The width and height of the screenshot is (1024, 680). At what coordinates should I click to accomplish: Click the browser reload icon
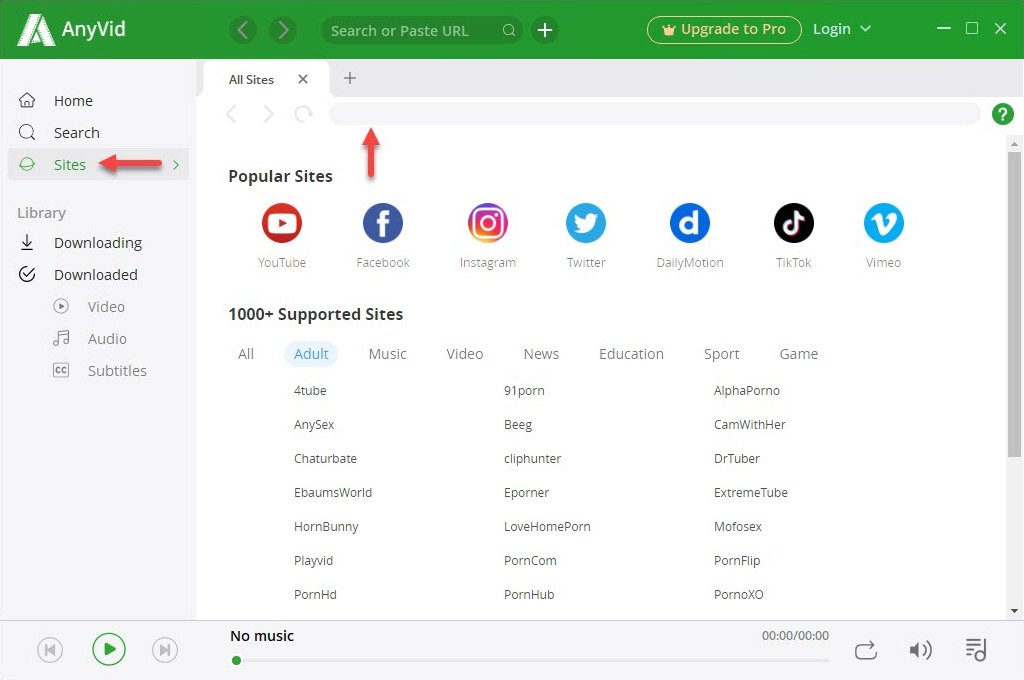tap(303, 114)
